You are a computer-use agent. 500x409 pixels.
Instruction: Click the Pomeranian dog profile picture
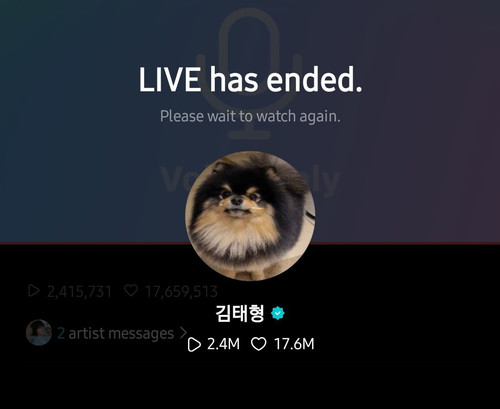point(250,216)
